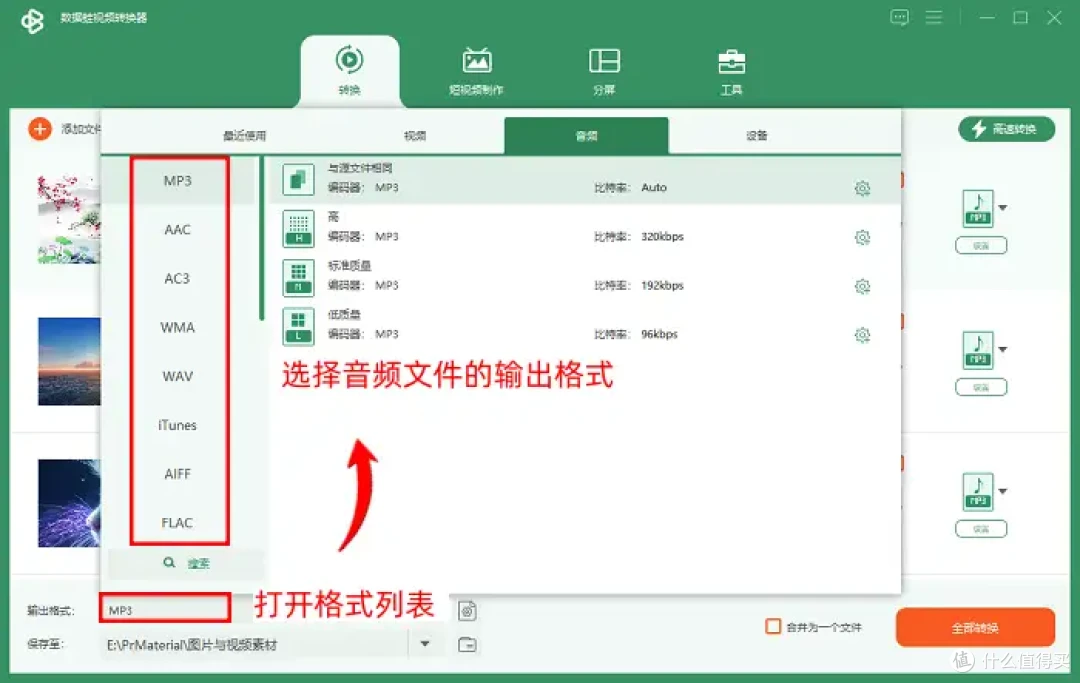Expand the third file's format dropdown arrow
The image size is (1080, 683).
(x=1003, y=491)
